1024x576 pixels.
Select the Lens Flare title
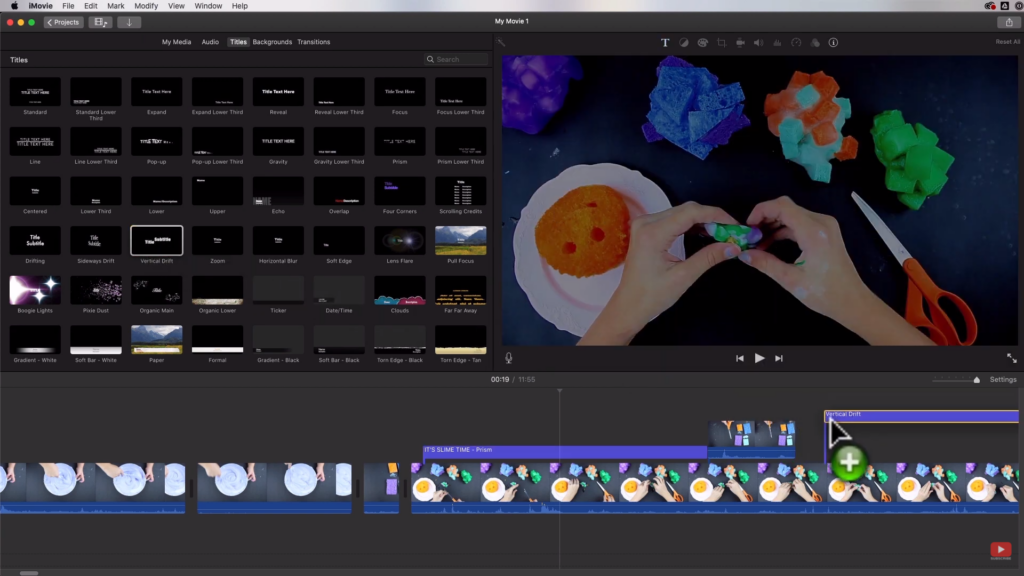[x=400, y=240]
